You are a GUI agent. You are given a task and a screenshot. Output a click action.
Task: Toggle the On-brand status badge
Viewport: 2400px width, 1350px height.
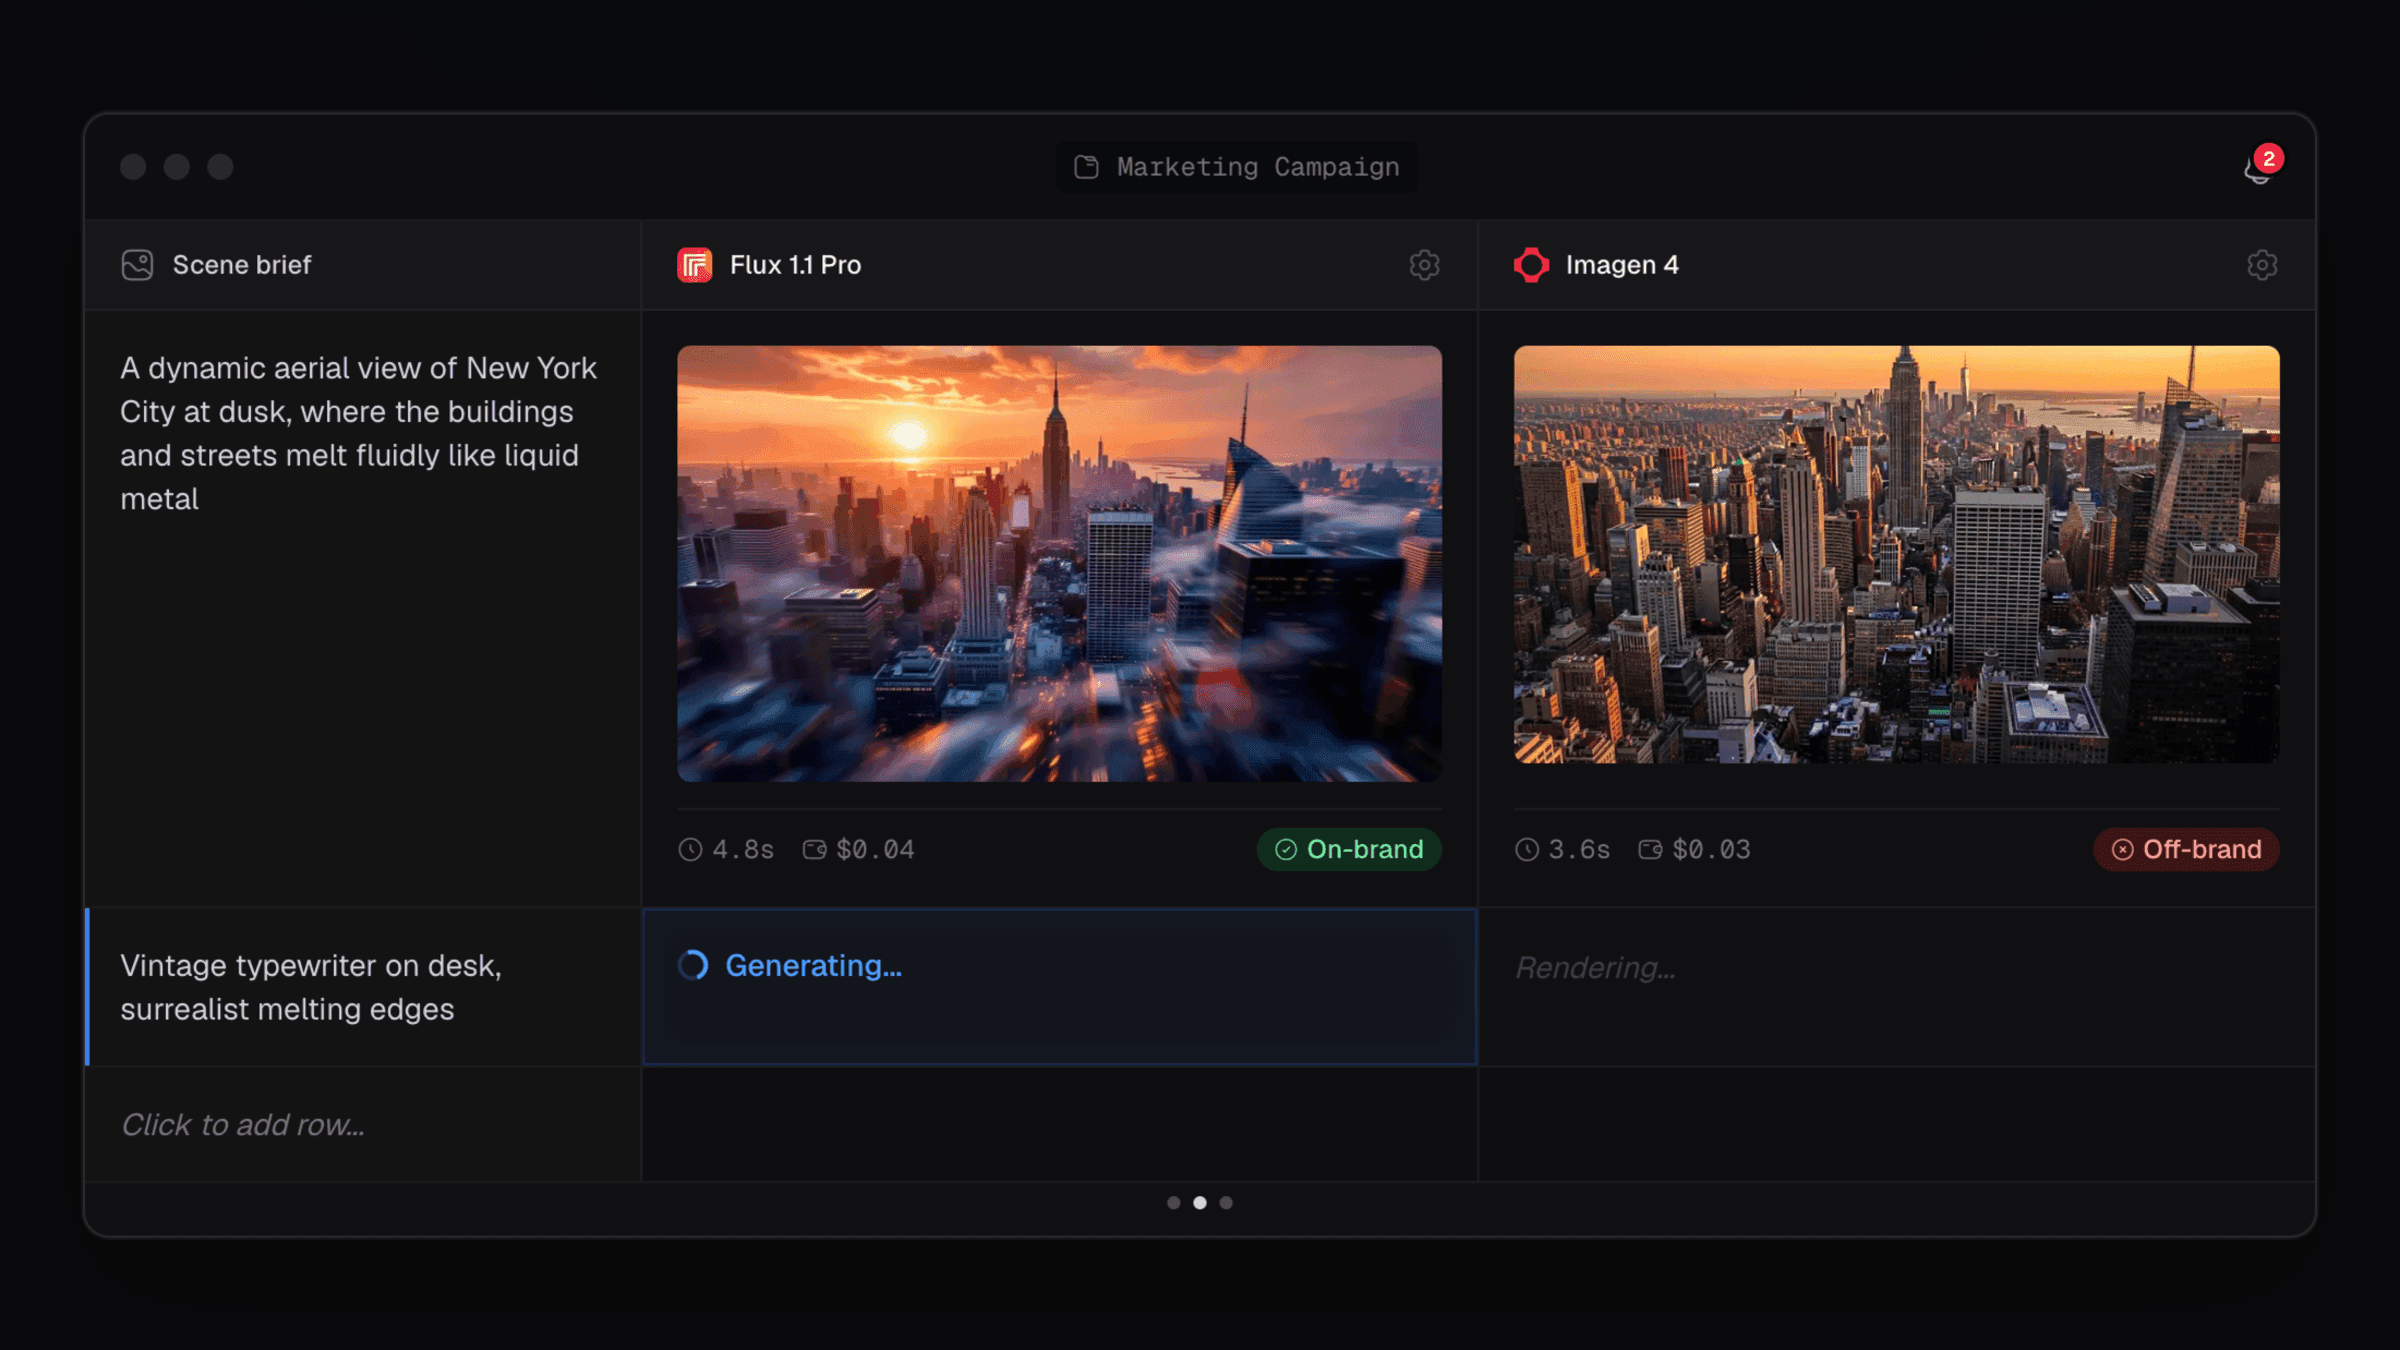[1349, 849]
